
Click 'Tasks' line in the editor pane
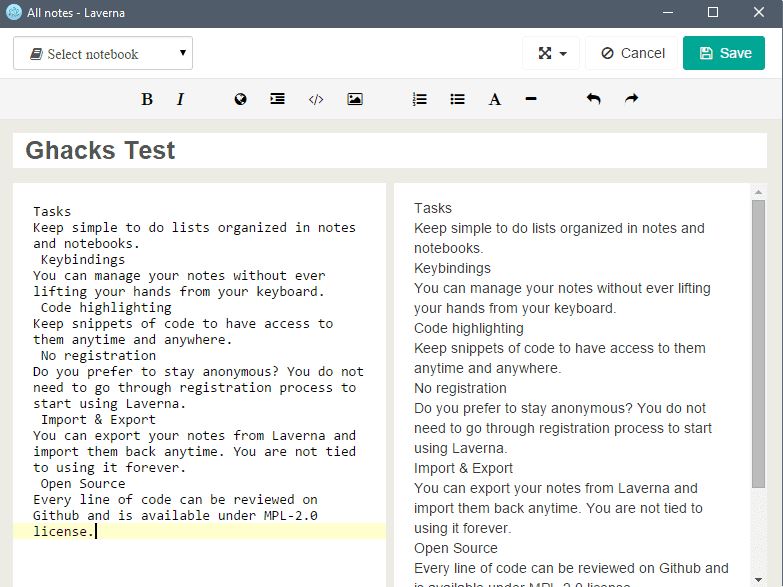pyautogui.click(x=52, y=211)
